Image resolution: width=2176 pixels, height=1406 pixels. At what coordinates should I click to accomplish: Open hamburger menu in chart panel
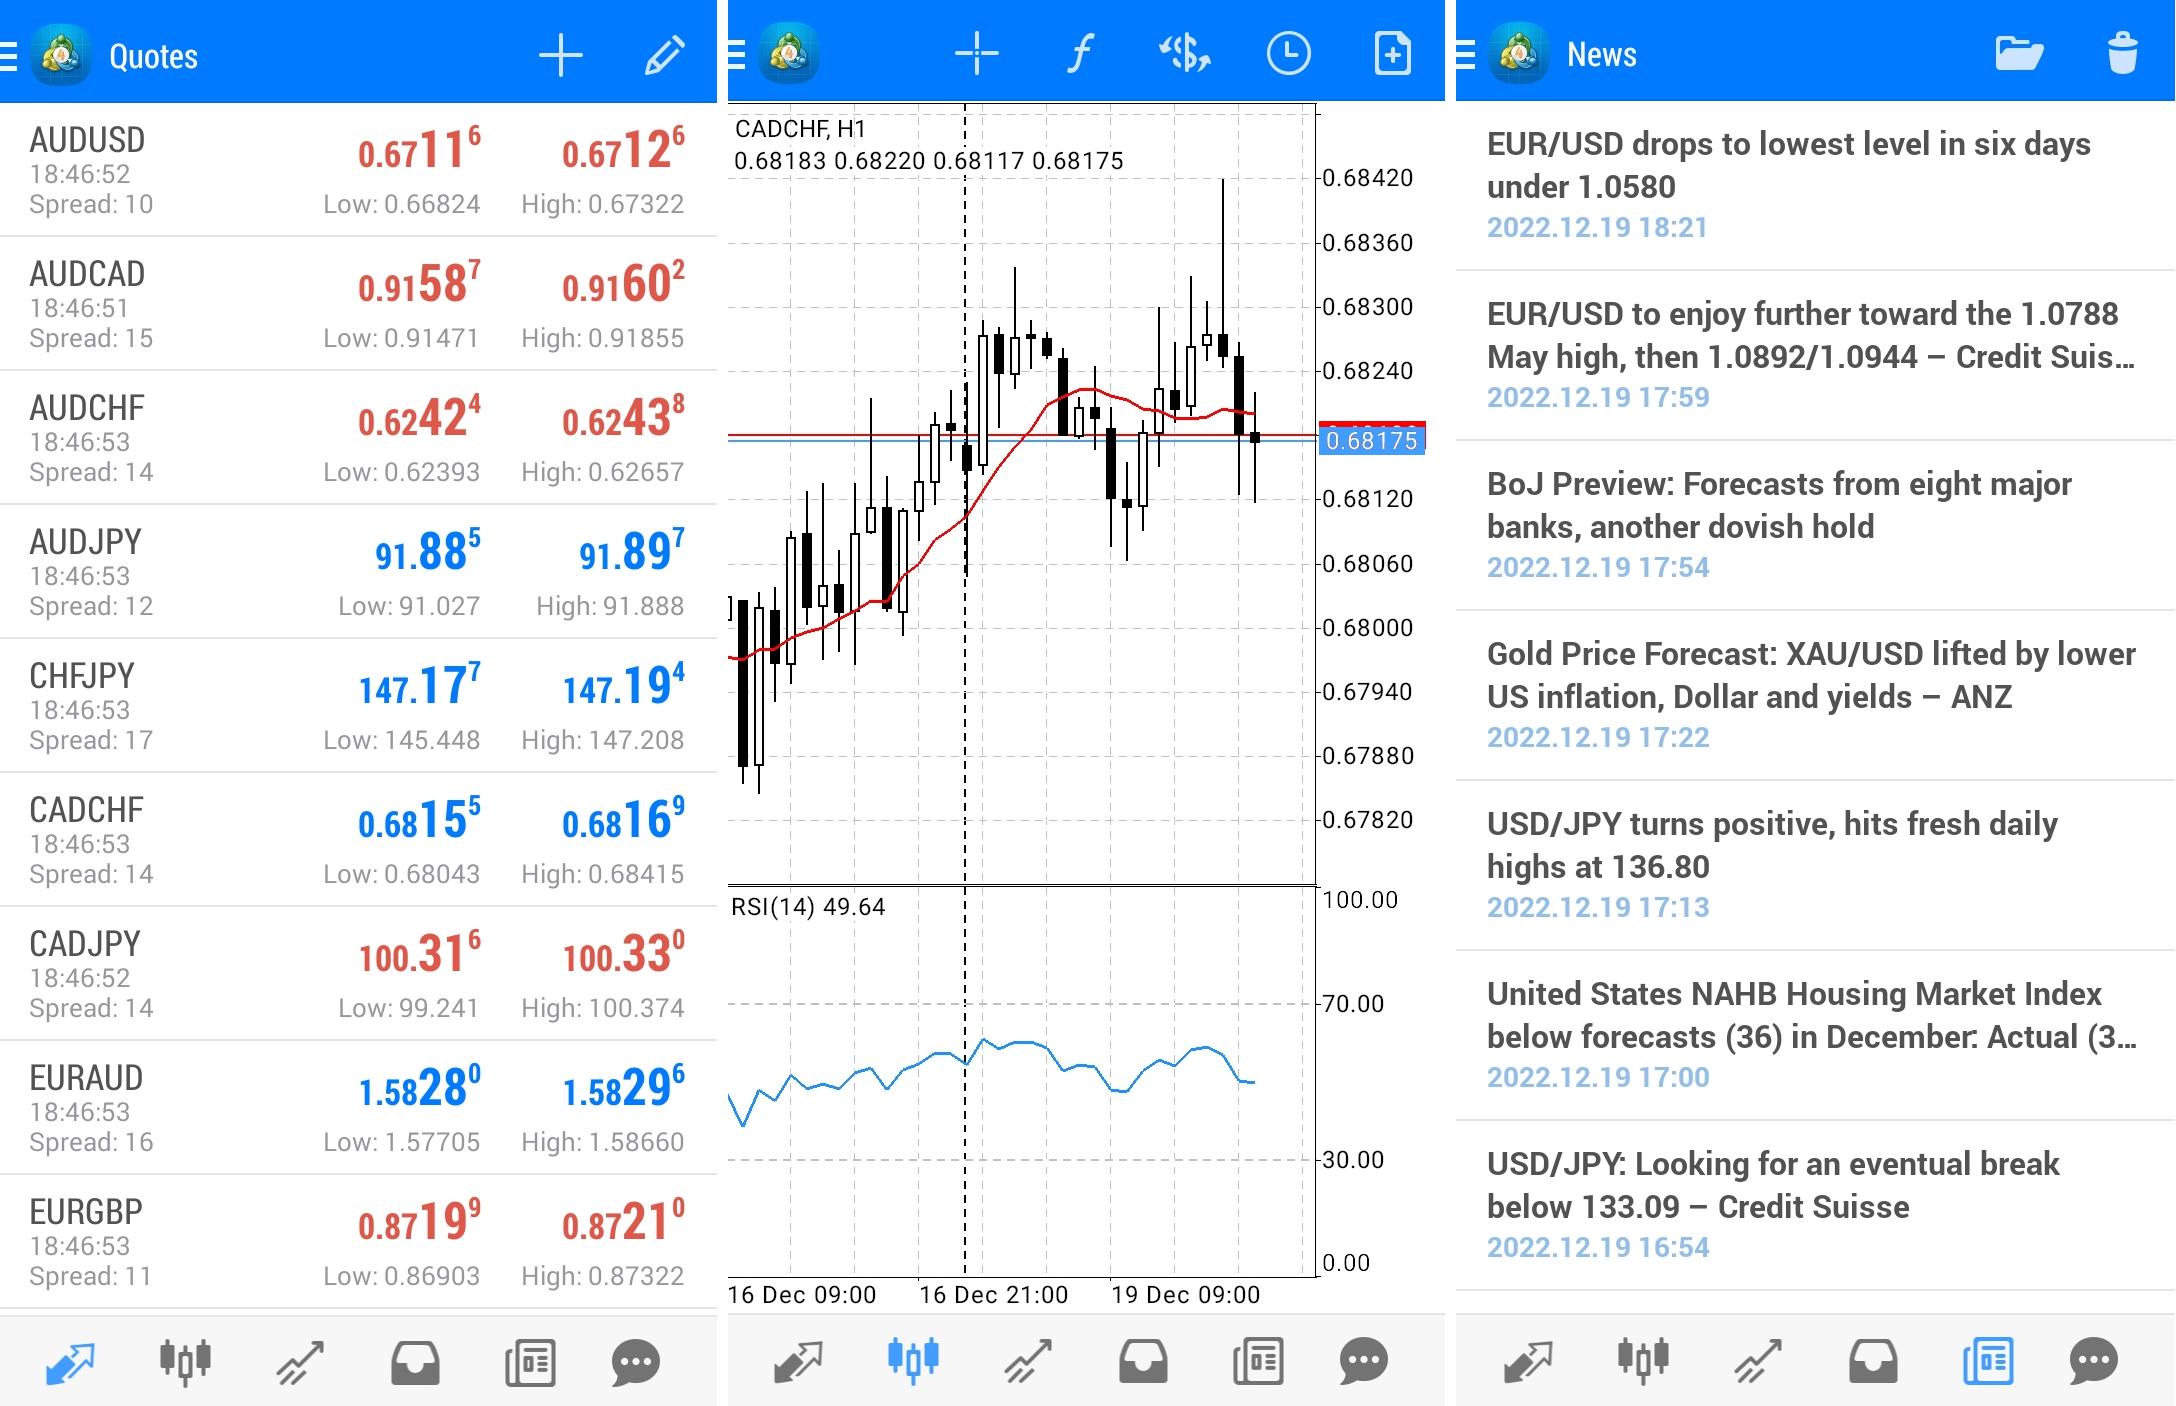tap(737, 54)
